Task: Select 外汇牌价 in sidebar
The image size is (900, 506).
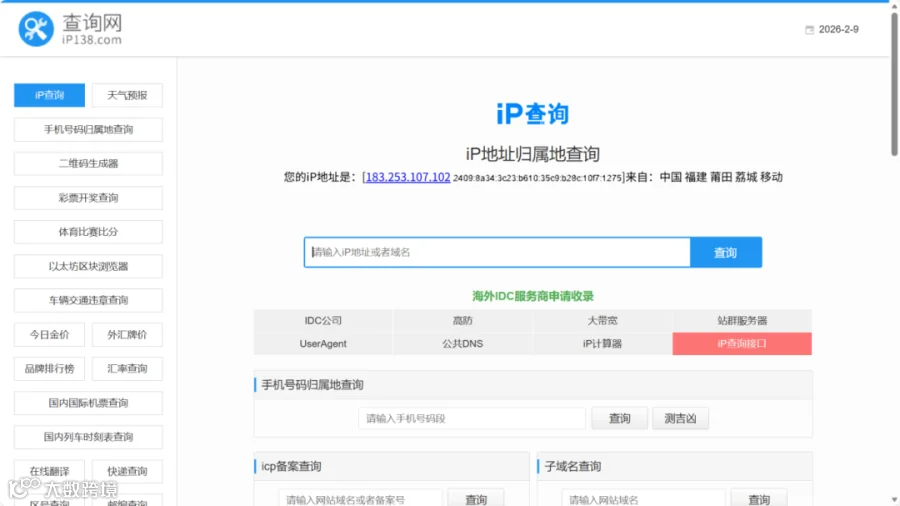Action: 127,334
